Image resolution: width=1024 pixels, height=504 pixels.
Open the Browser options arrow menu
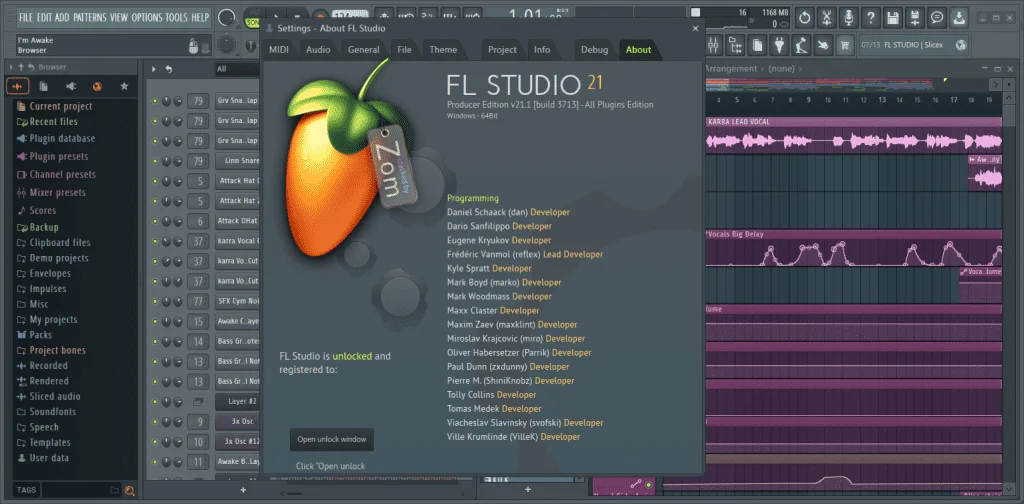11,67
